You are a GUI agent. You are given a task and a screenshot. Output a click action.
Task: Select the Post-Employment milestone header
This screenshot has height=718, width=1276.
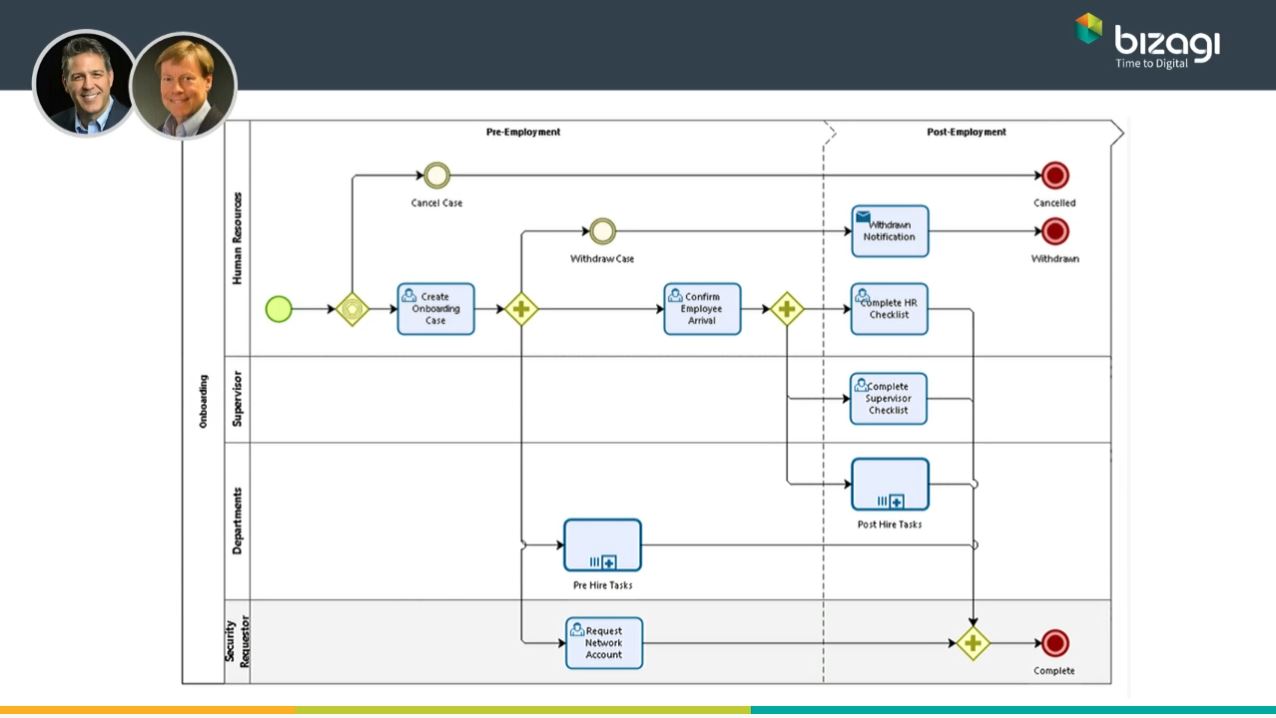pyautogui.click(x=966, y=132)
